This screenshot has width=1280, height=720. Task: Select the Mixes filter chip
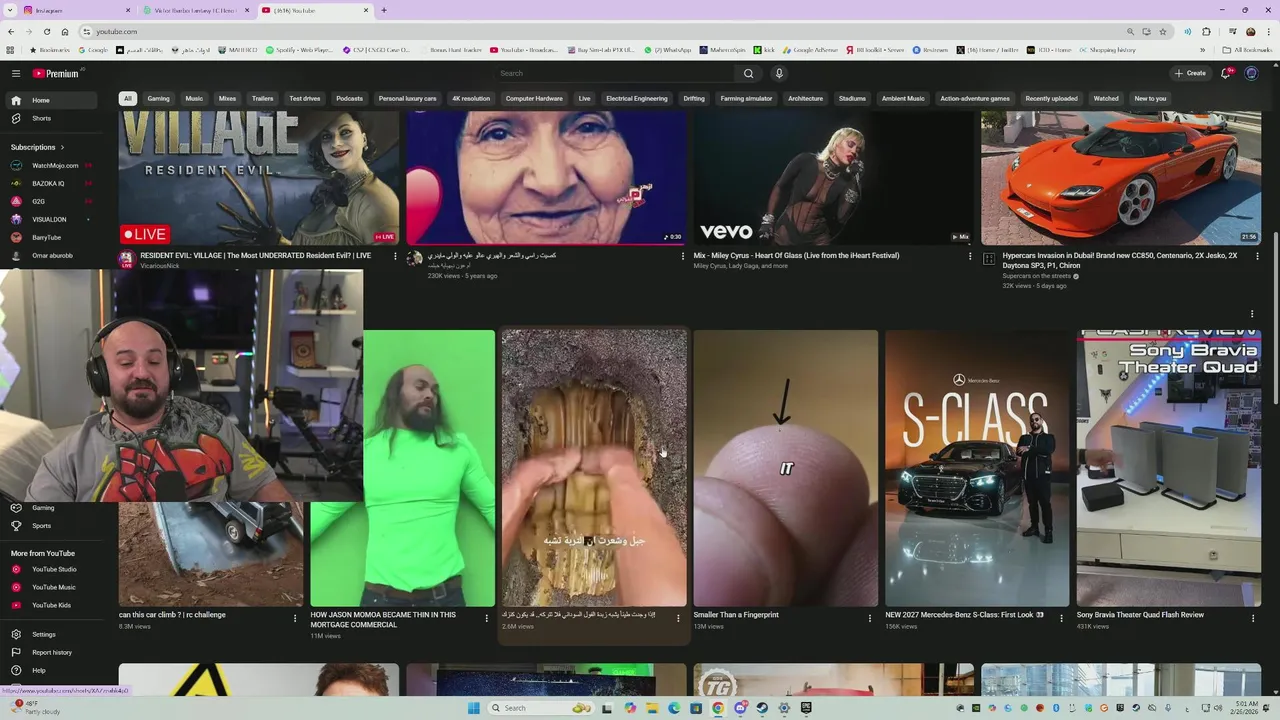coord(227,98)
